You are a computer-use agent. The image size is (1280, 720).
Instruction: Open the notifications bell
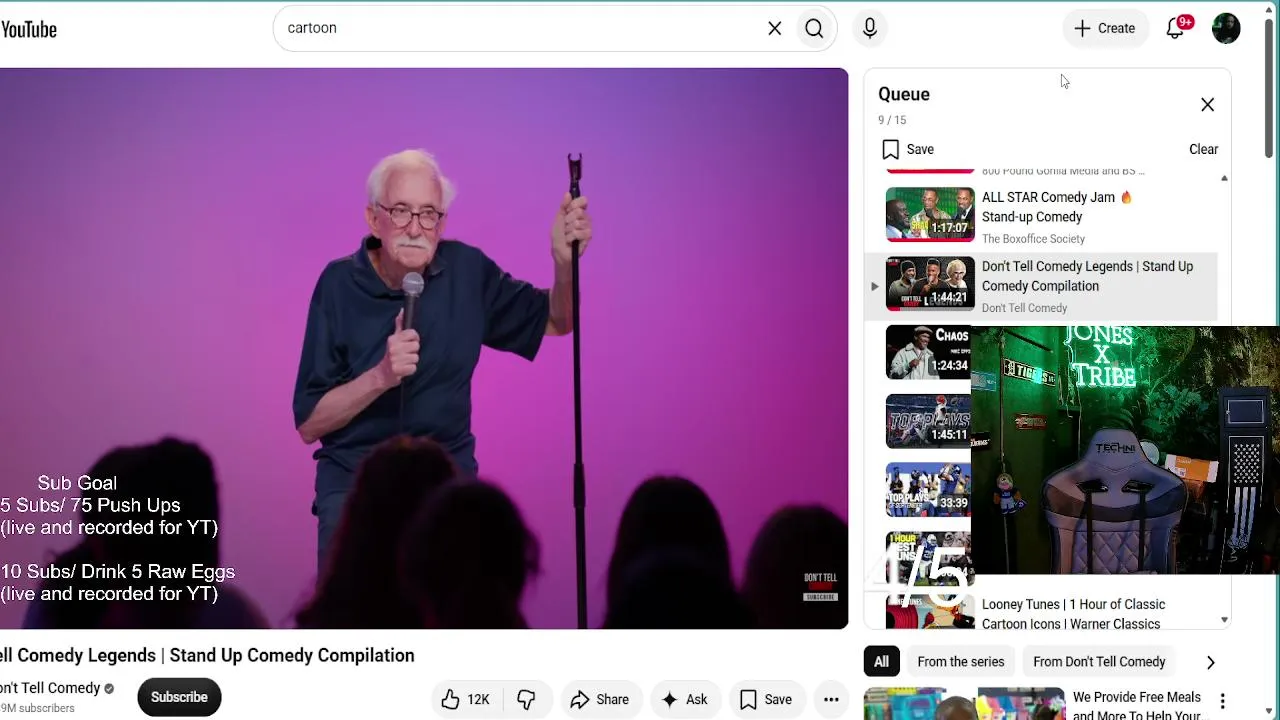pyautogui.click(x=1176, y=28)
